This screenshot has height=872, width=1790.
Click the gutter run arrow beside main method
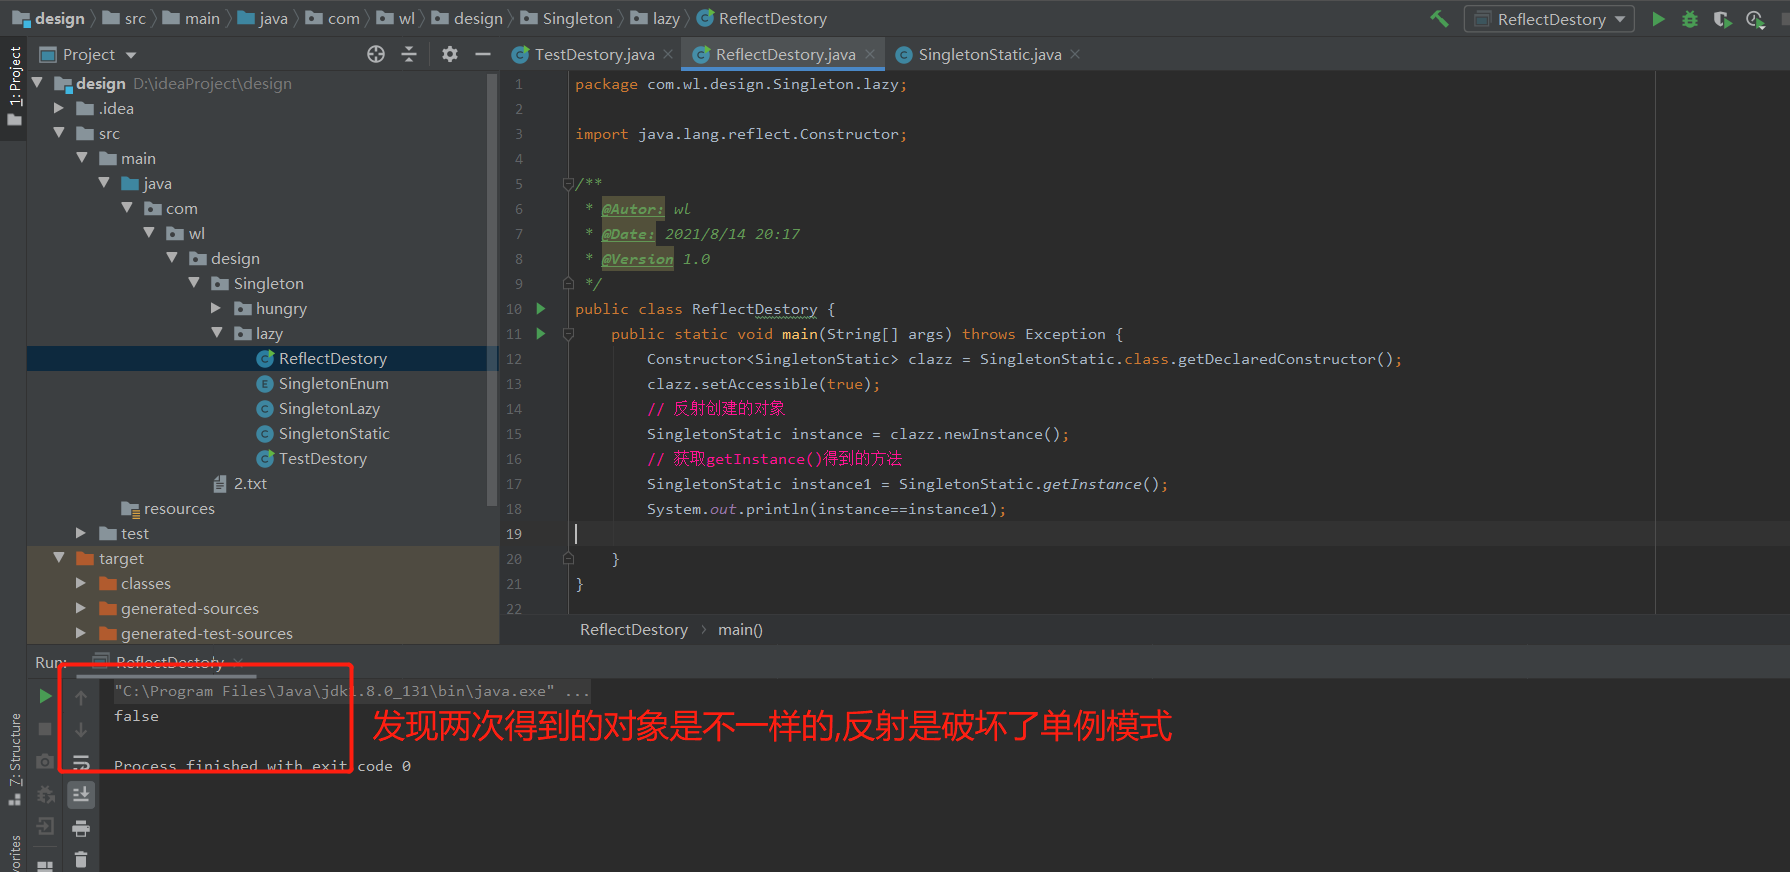coord(541,333)
